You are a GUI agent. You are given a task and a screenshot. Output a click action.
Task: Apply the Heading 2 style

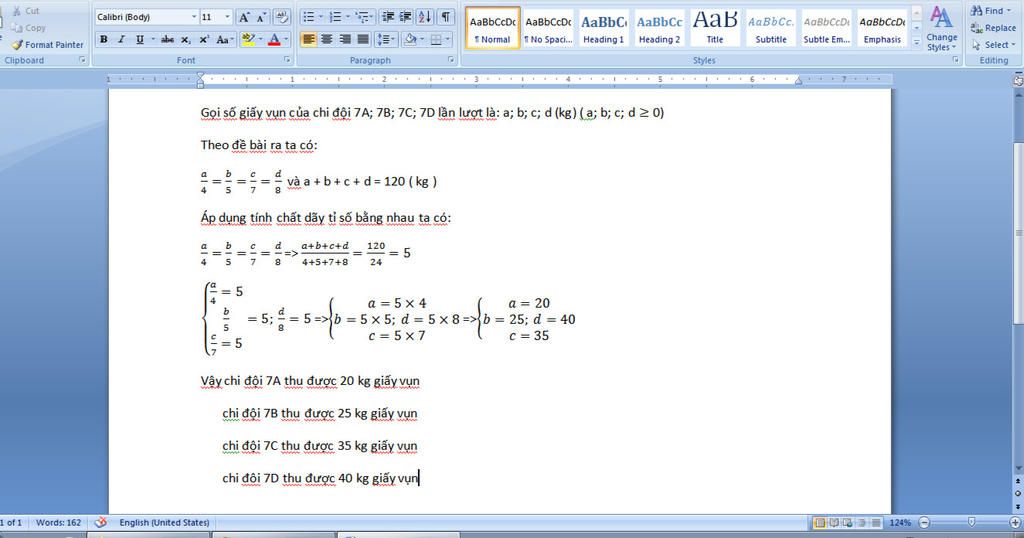pyautogui.click(x=660, y=27)
